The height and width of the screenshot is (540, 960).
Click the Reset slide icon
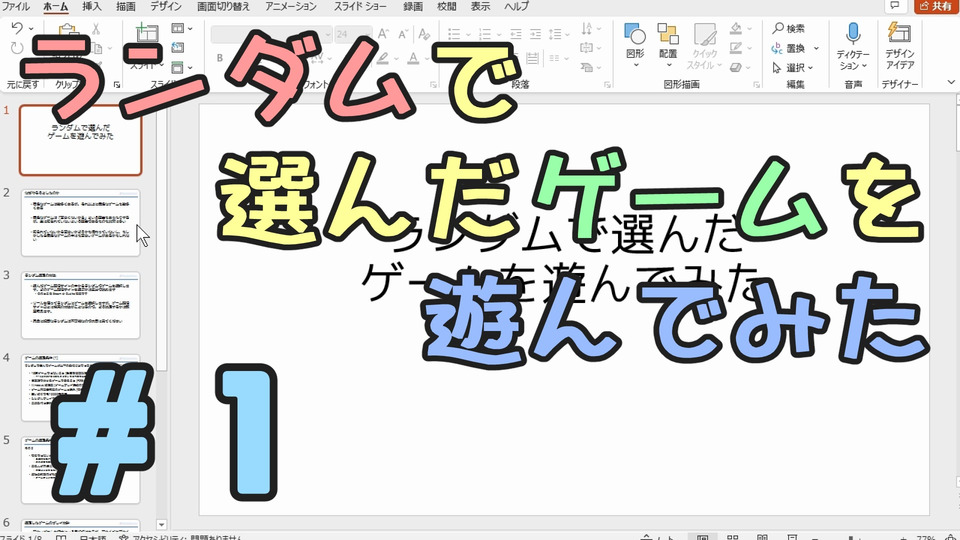pyautogui.click(x=178, y=47)
